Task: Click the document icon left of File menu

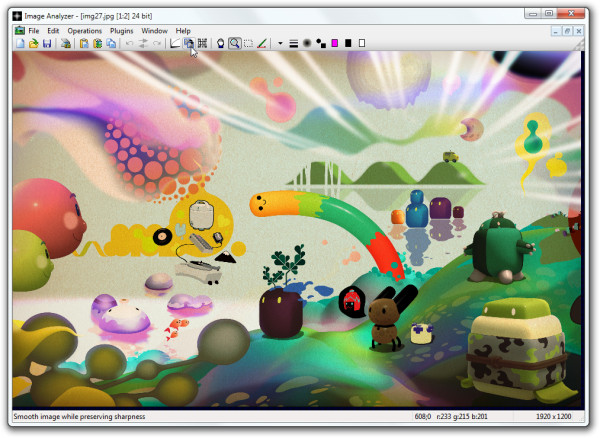Action: [20, 30]
